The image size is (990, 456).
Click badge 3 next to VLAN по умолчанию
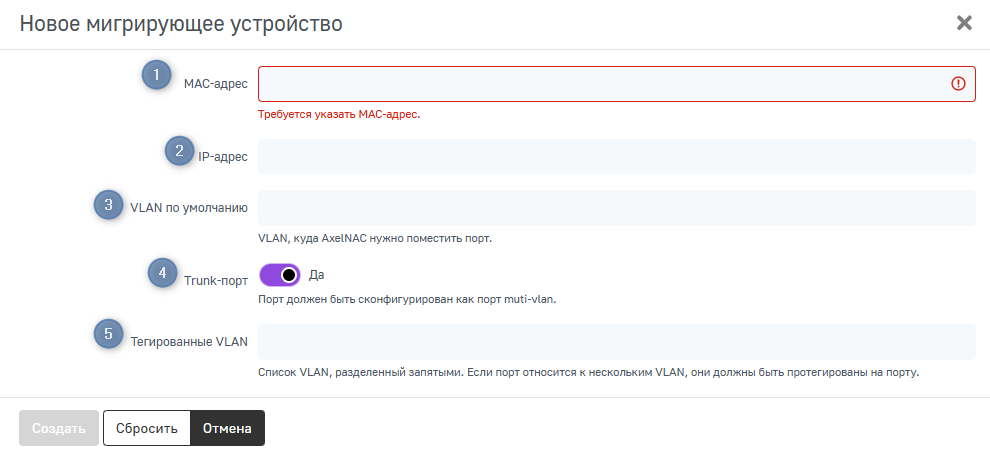(x=108, y=204)
